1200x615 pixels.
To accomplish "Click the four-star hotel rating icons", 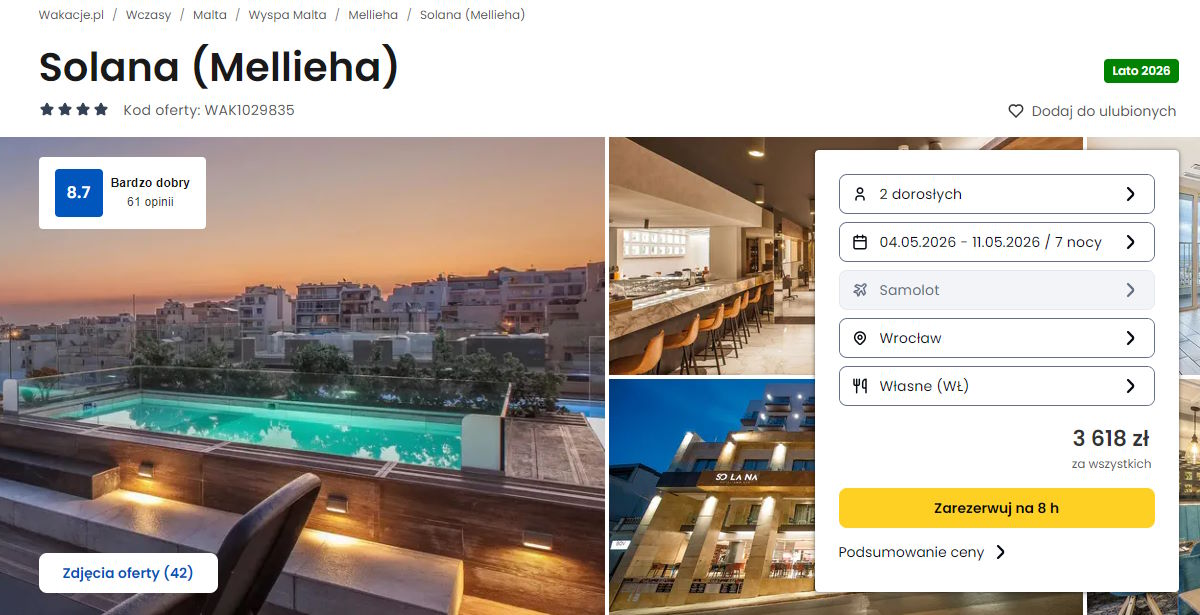I will tap(74, 110).
